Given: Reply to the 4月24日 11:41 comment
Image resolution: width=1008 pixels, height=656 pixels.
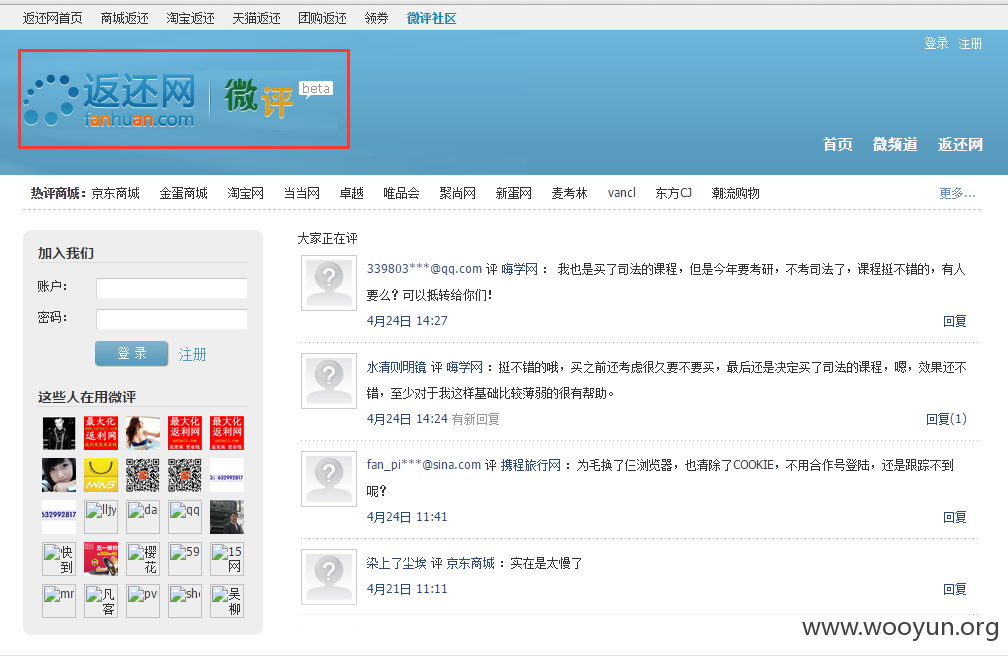Looking at the screenshot, I should click(955, 516).
